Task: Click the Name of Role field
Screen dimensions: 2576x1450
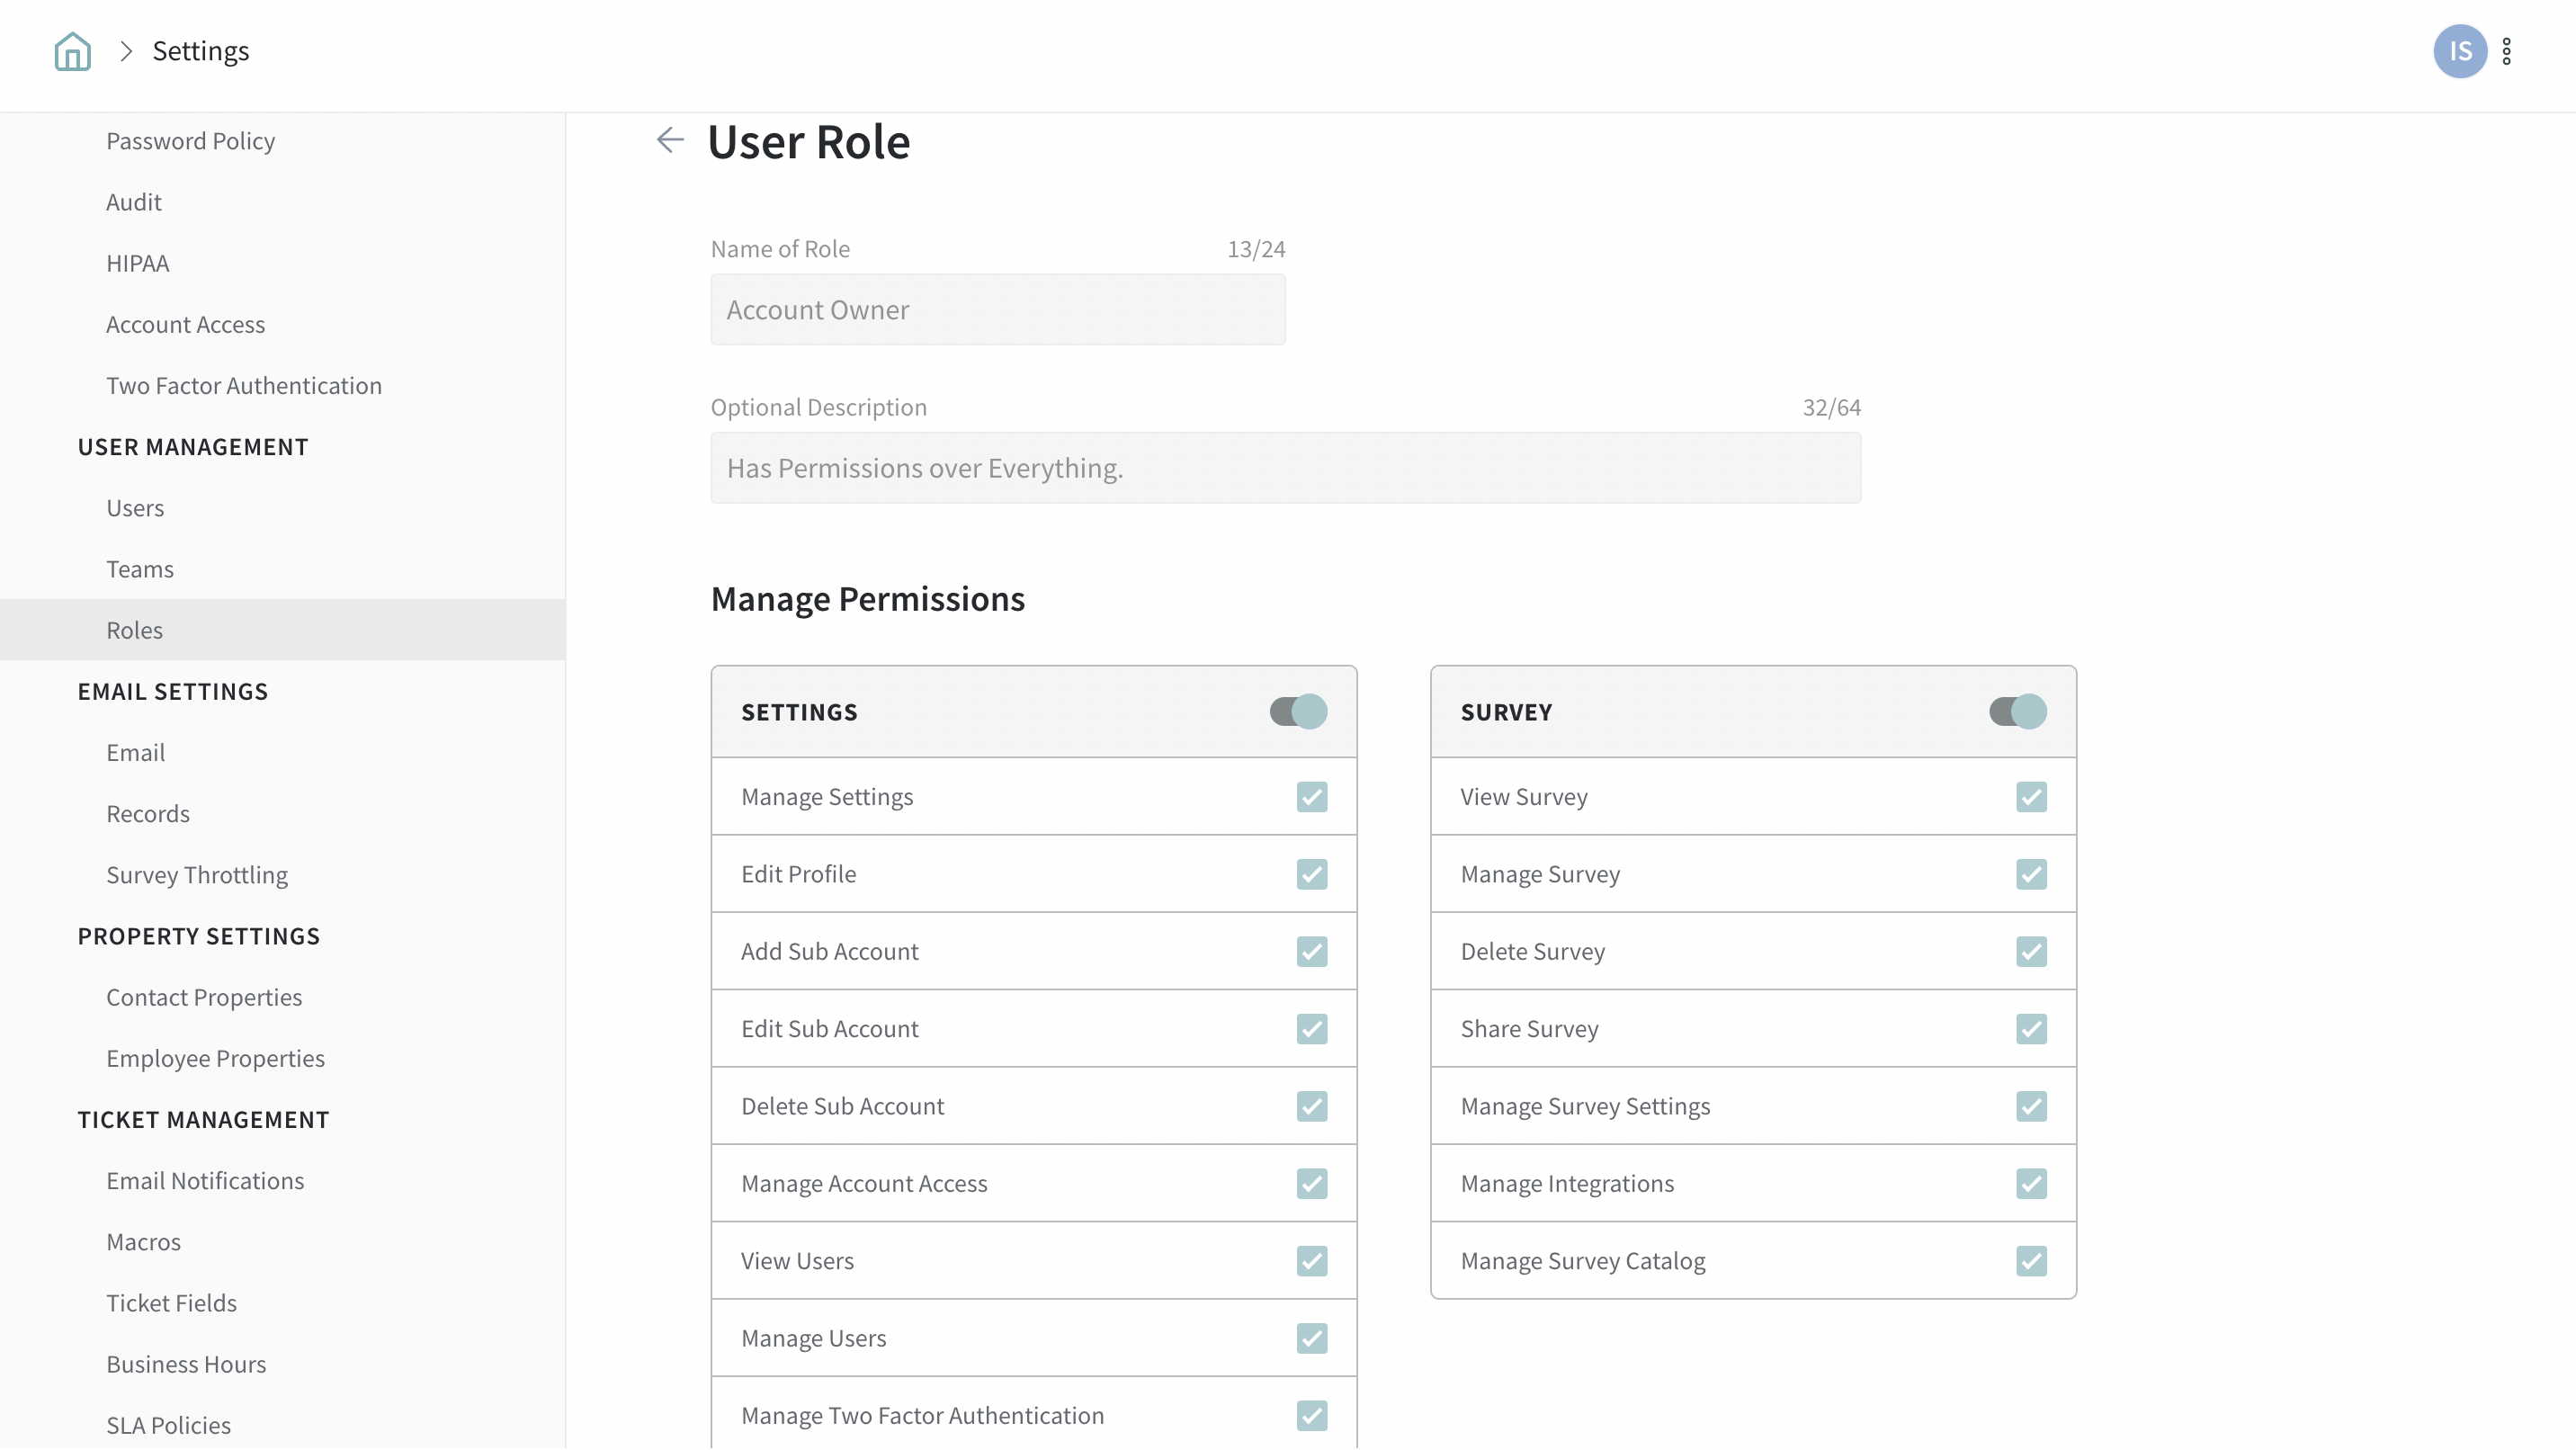Action: (997, 310)
